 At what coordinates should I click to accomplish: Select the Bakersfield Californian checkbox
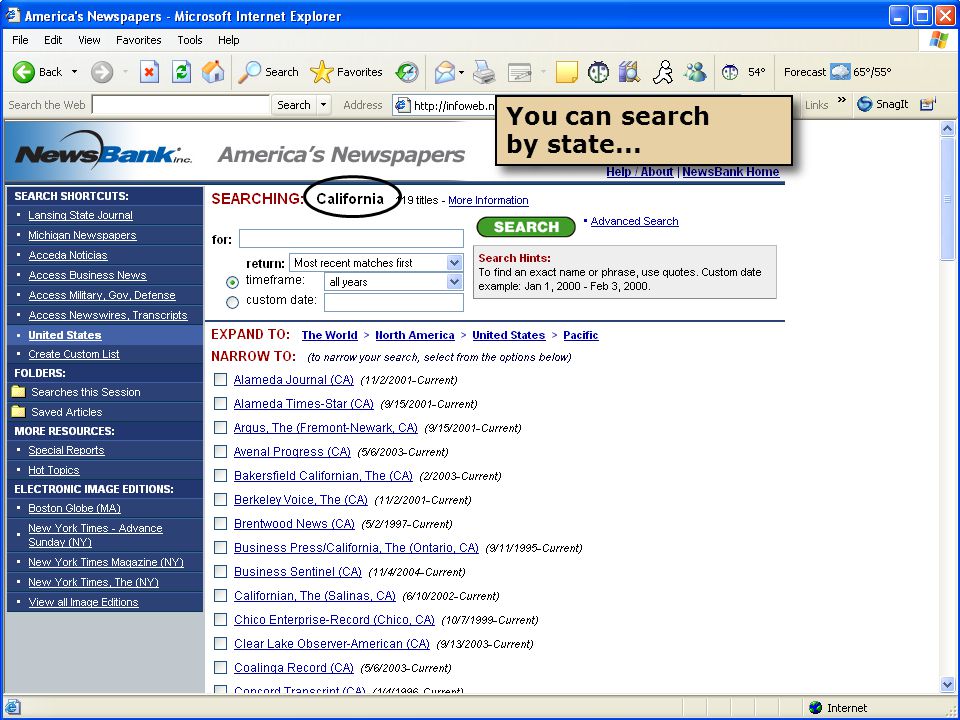point(220,476)
